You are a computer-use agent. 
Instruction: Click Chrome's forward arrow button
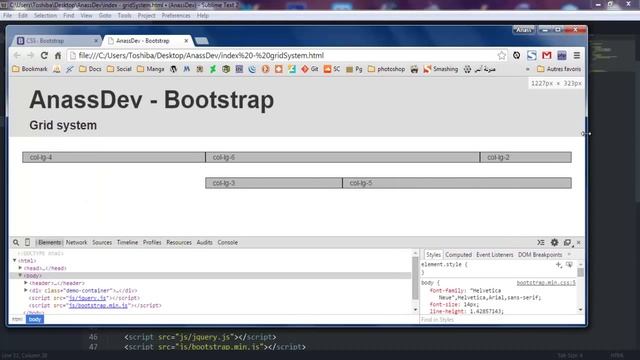click(x=31, y=56)
